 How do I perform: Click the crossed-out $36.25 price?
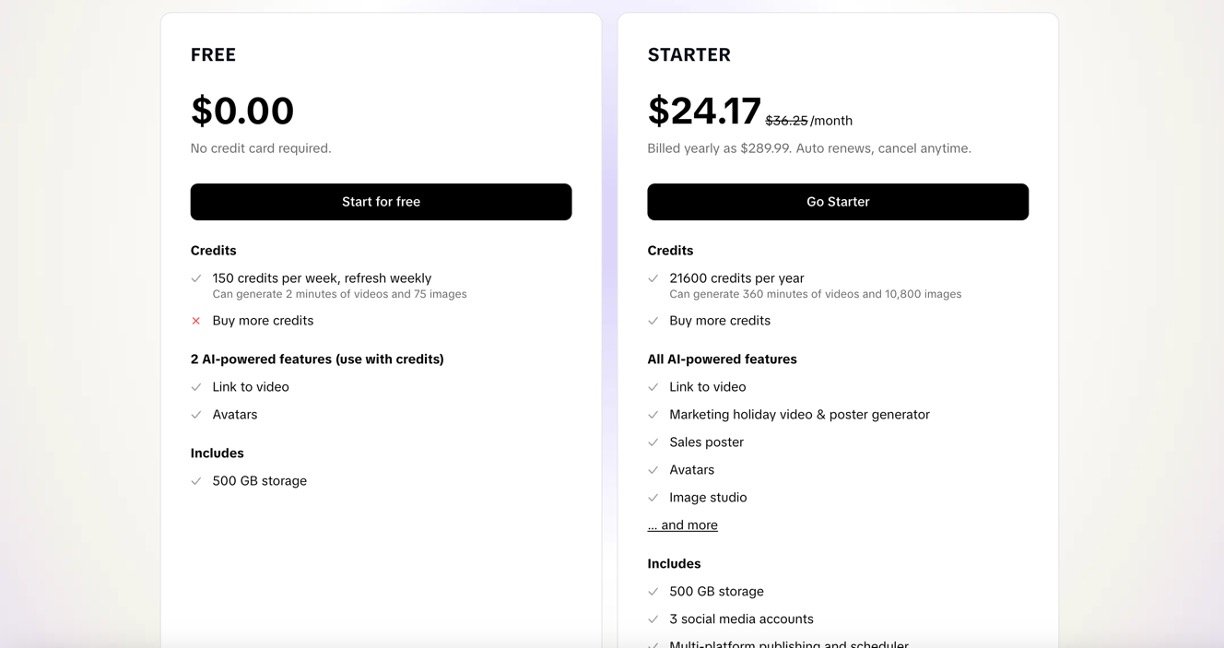[x=786, y=121]
